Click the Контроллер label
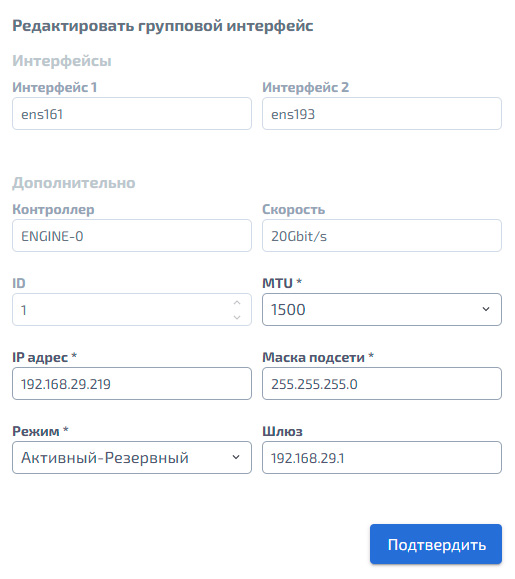Screen dimensions: 515x579 coord(53,209)
